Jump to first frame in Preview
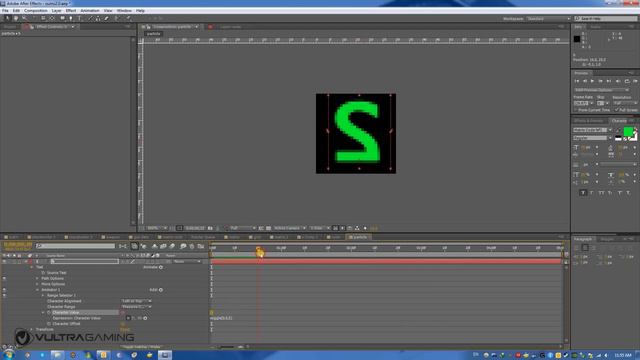The height and width of the screenshot is (360, 640). pos(577,81)
